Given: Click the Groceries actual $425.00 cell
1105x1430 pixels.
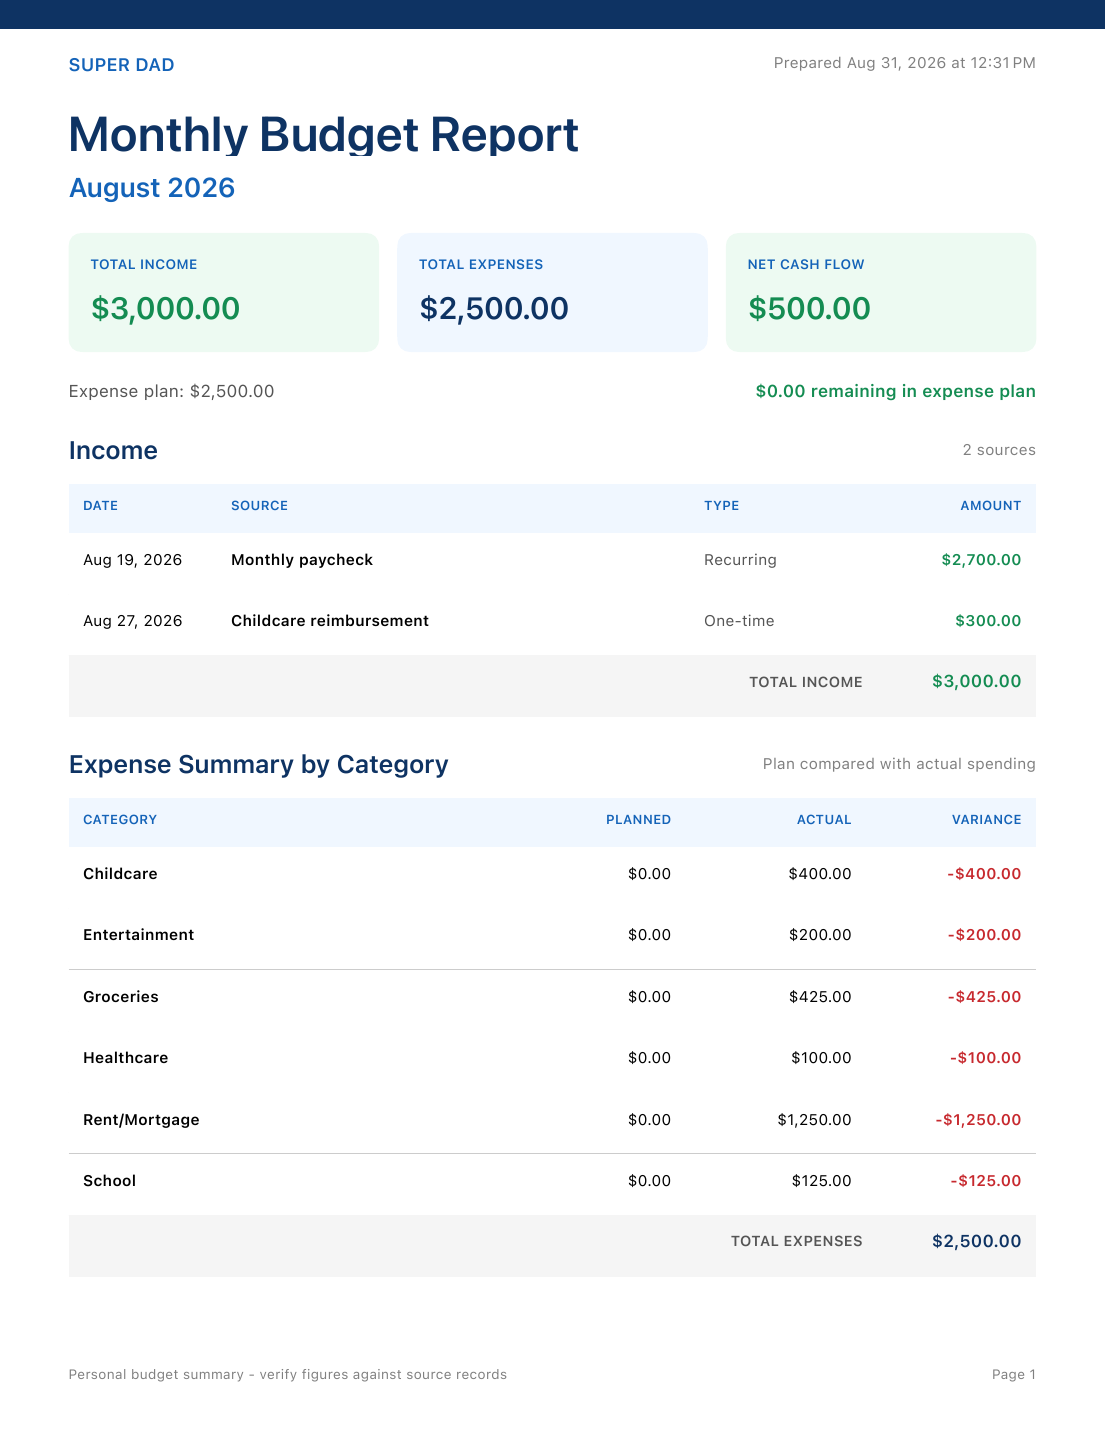Looking at the screenshot, I should (x=820, y=997).
